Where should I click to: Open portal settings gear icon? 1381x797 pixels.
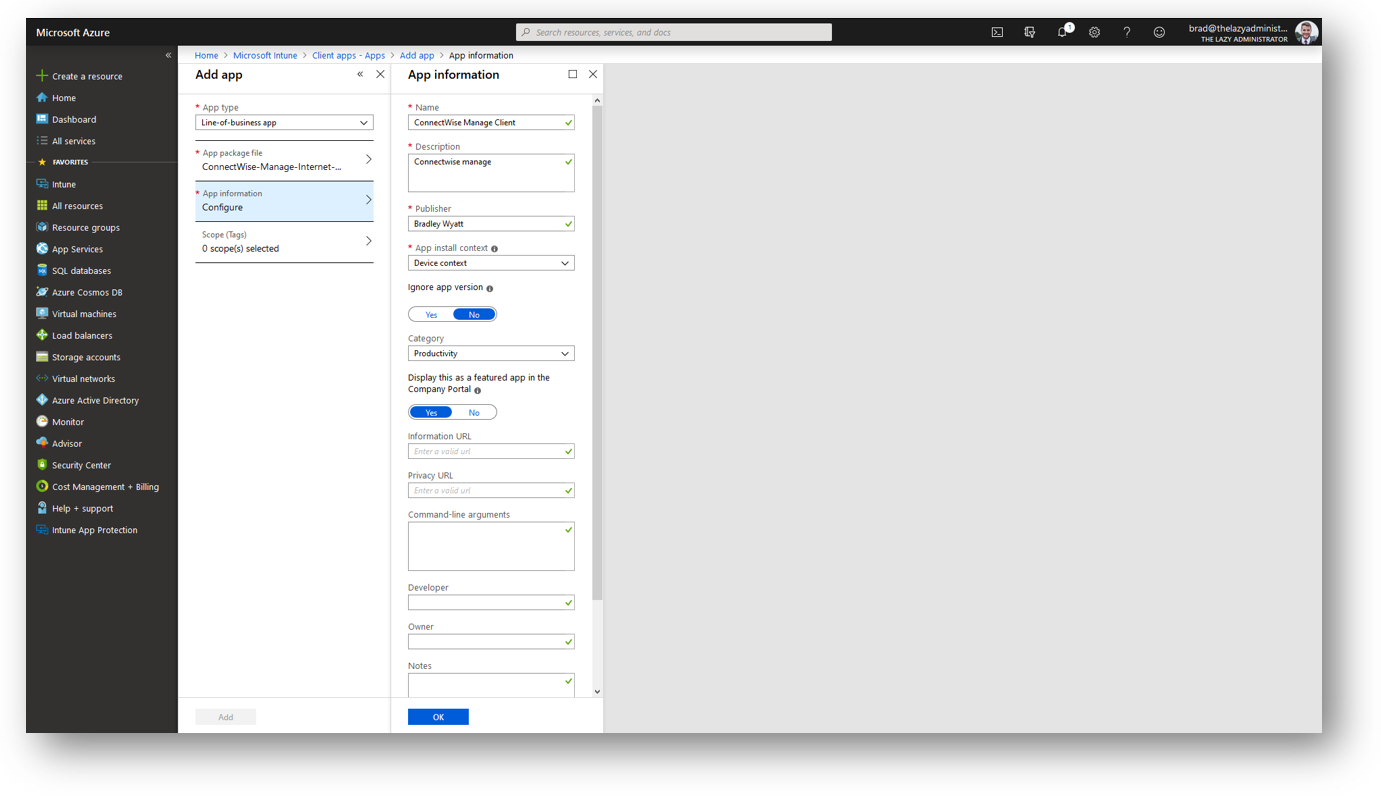[x=1095, y=32]
